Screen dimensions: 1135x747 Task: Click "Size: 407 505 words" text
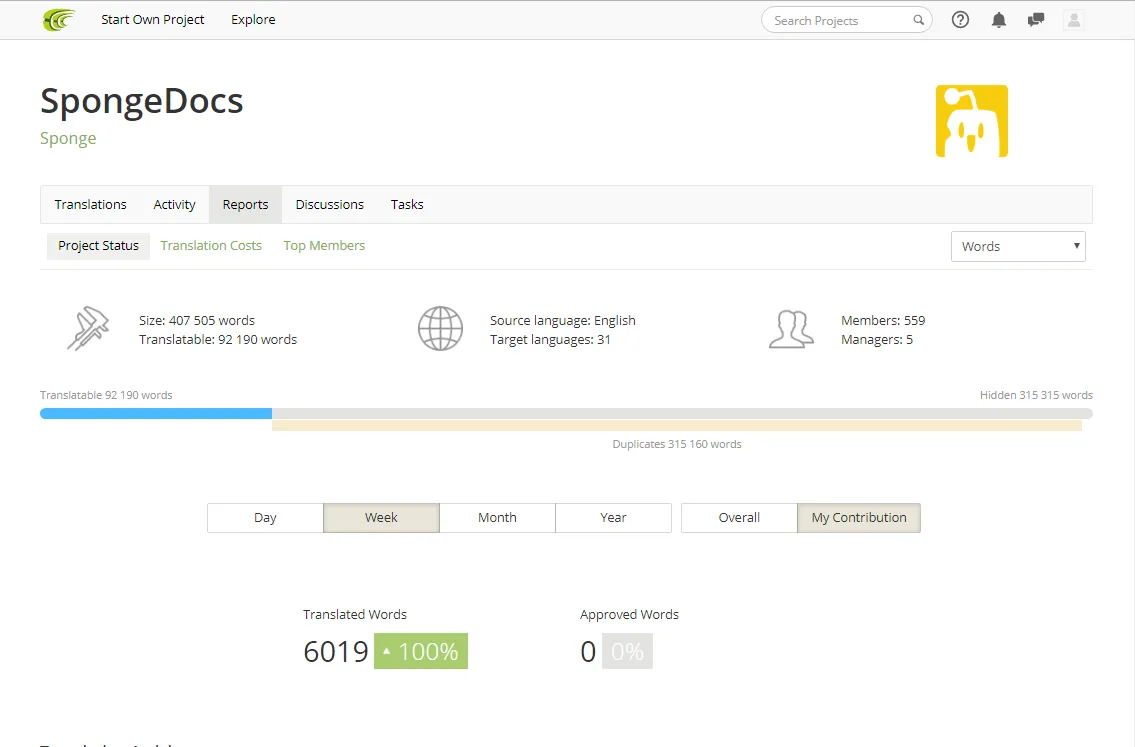click(197, 321)
